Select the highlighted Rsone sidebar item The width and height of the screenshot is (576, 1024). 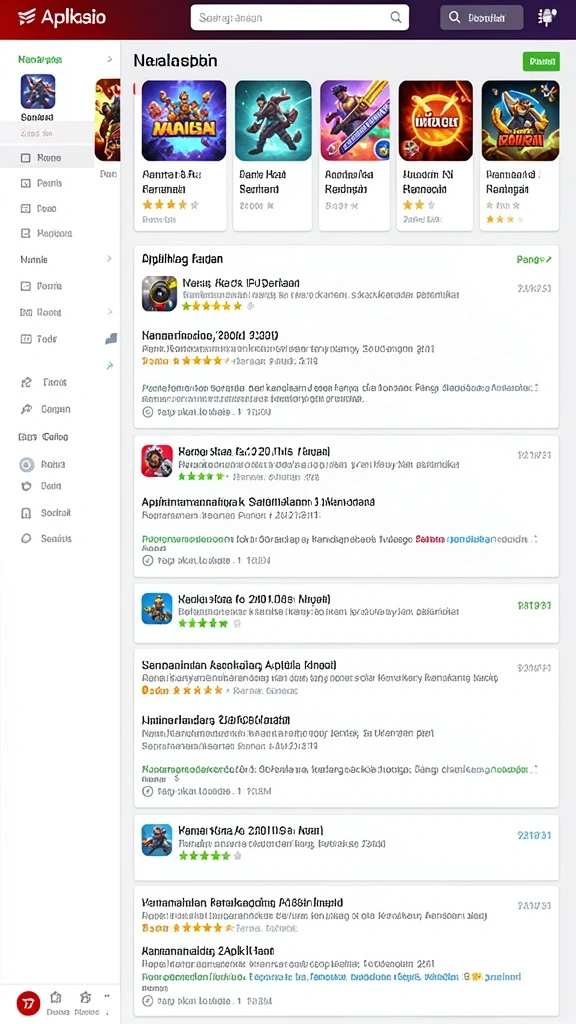pos(47,157)
